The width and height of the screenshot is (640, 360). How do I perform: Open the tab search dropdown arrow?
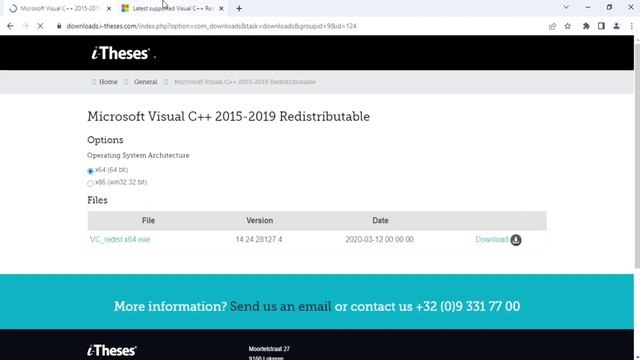pos(566,7)
